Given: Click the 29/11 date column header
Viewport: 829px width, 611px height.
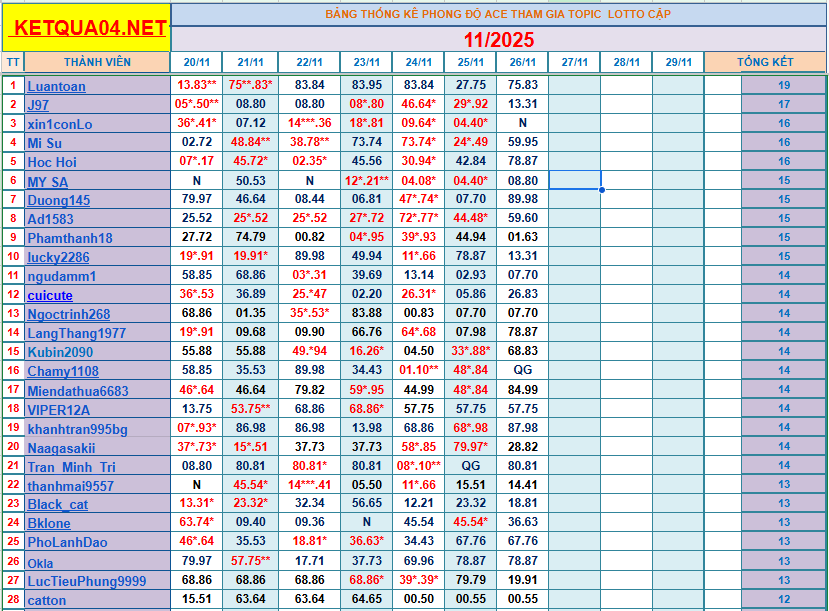Looking at the screenshot, I should tap(678, 62).
